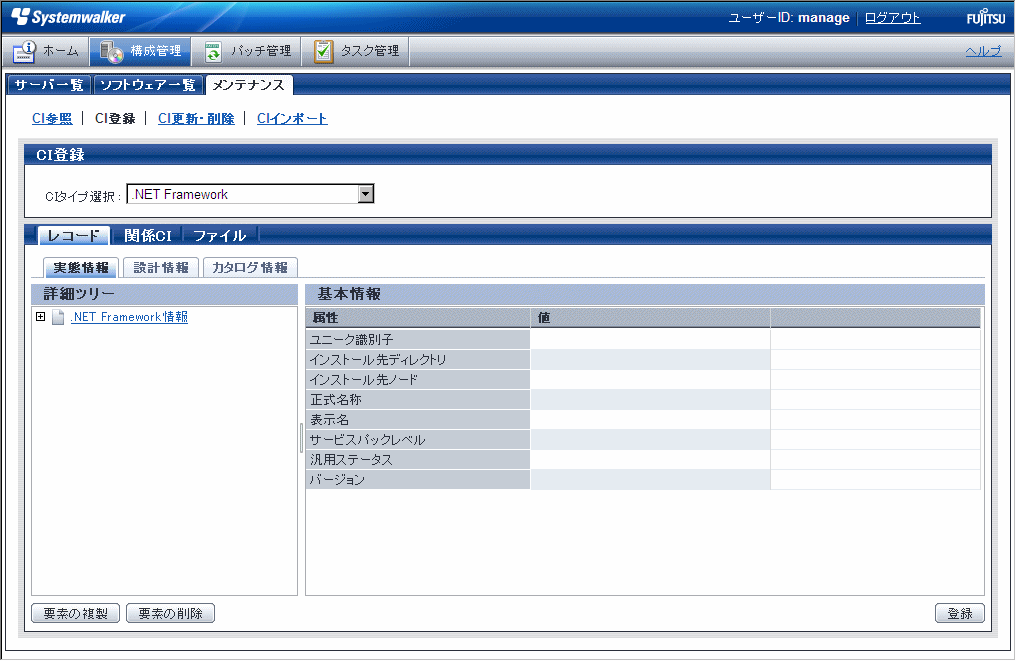
Task: Open Task Management (タスク管理) icon
Action: pyautogui.click(x=324, y=51)
